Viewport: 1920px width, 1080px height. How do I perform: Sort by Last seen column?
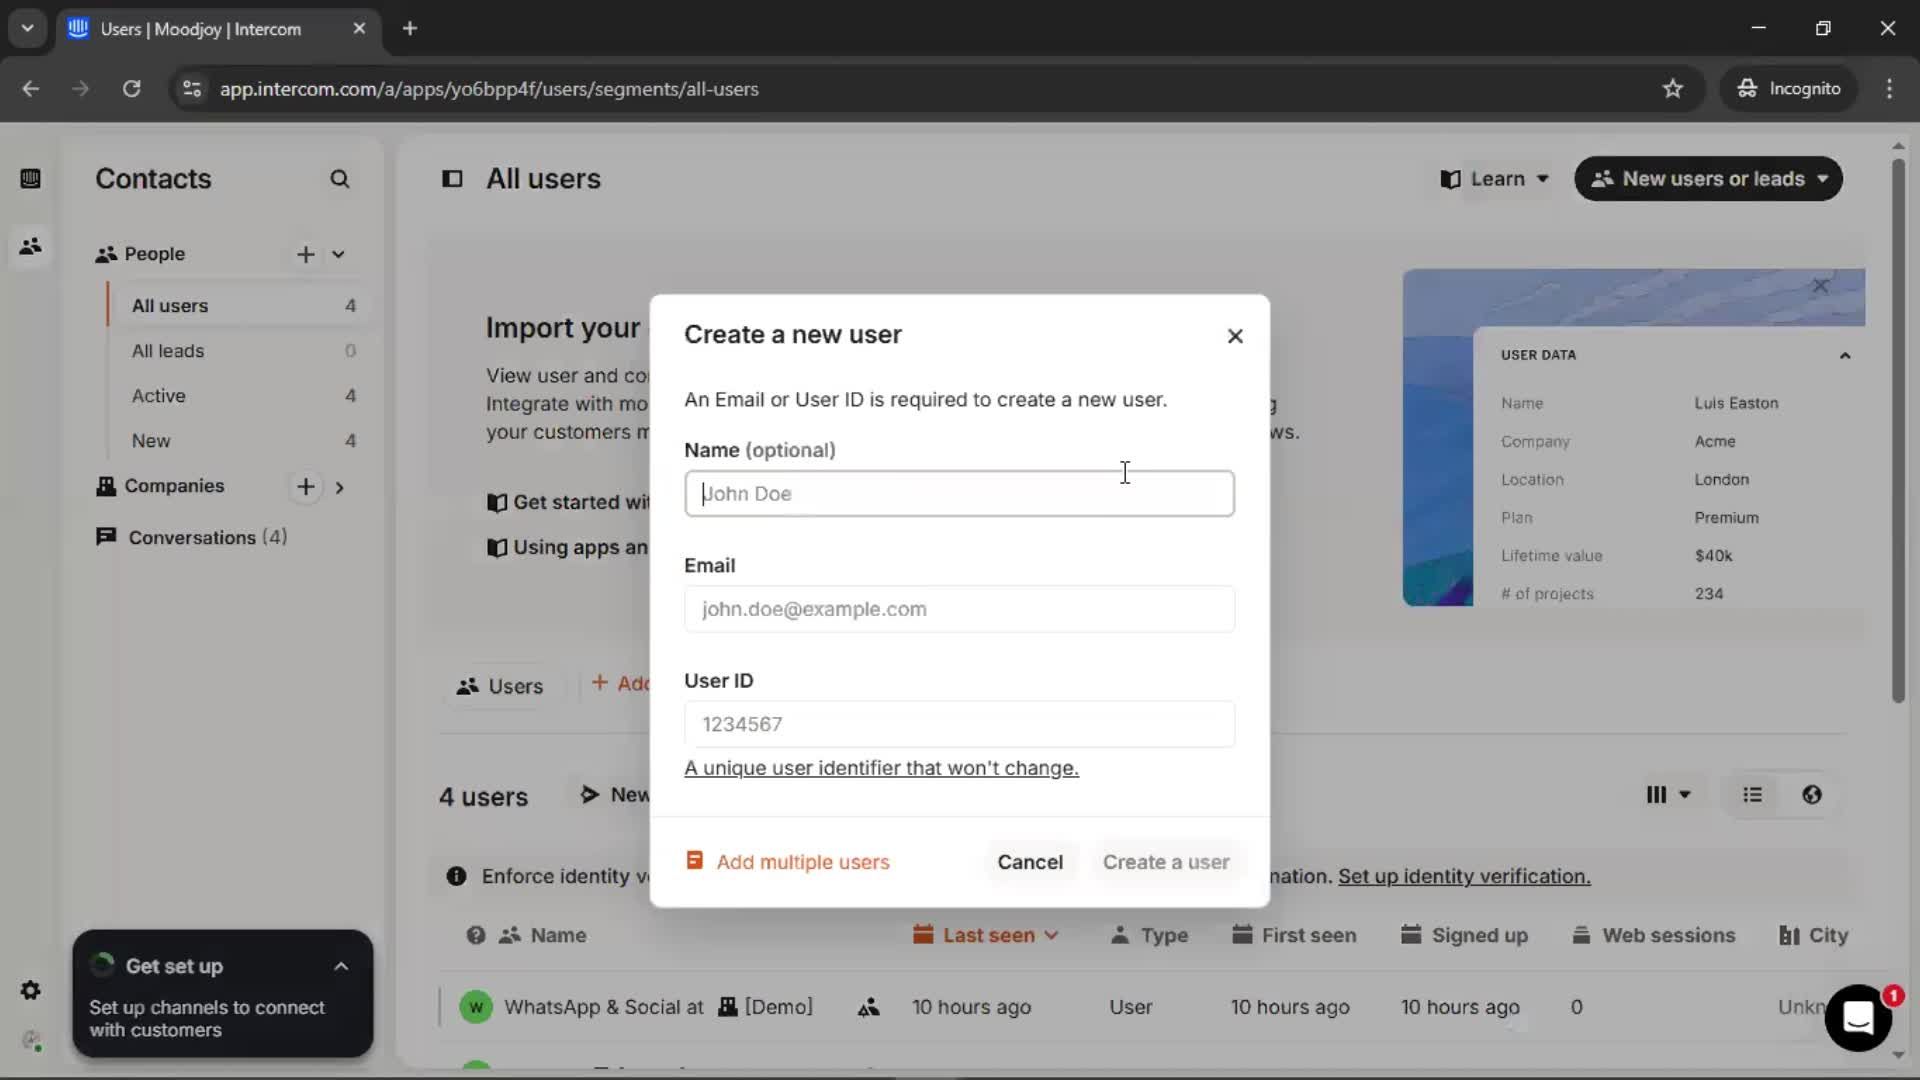pos(986,935)
